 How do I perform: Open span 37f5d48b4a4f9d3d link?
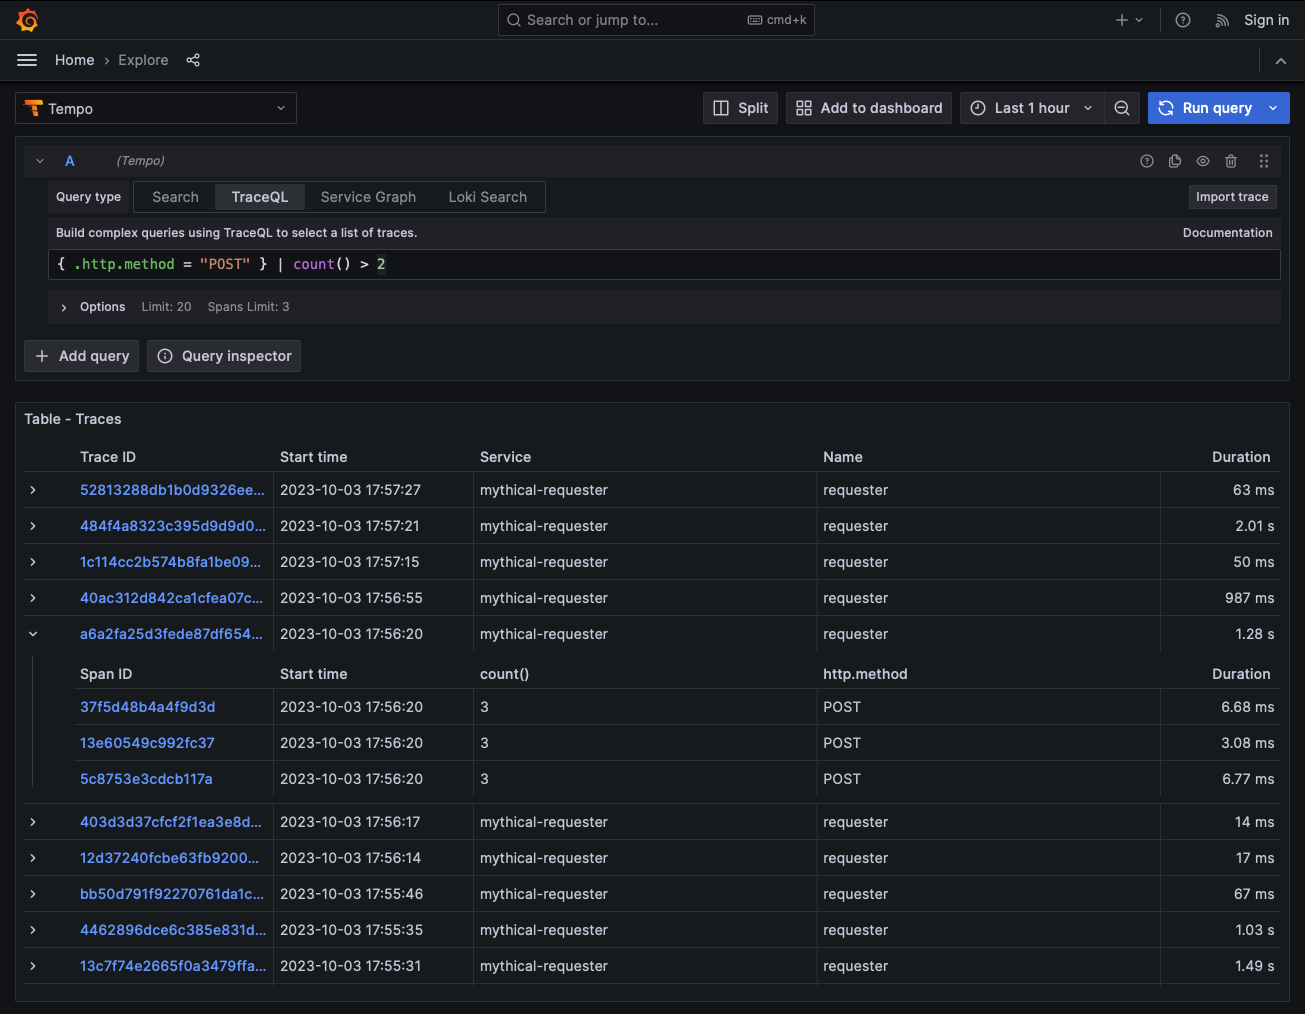146,707
